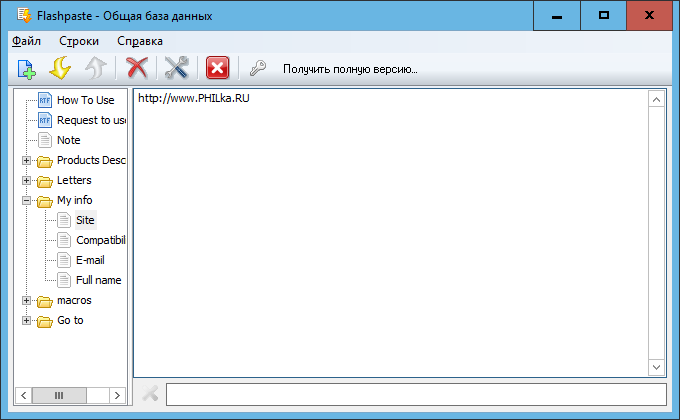Click the text area scroll up arrow

[x=657, y=99]
